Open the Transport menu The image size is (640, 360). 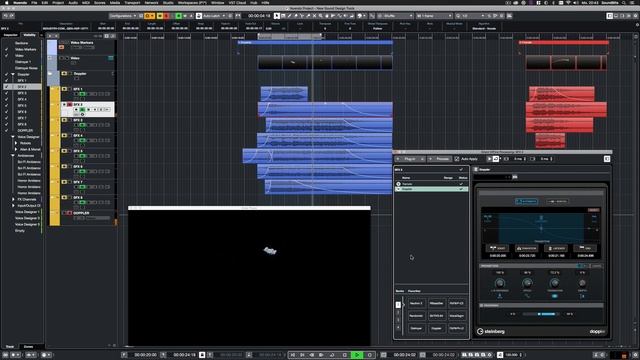132,2
